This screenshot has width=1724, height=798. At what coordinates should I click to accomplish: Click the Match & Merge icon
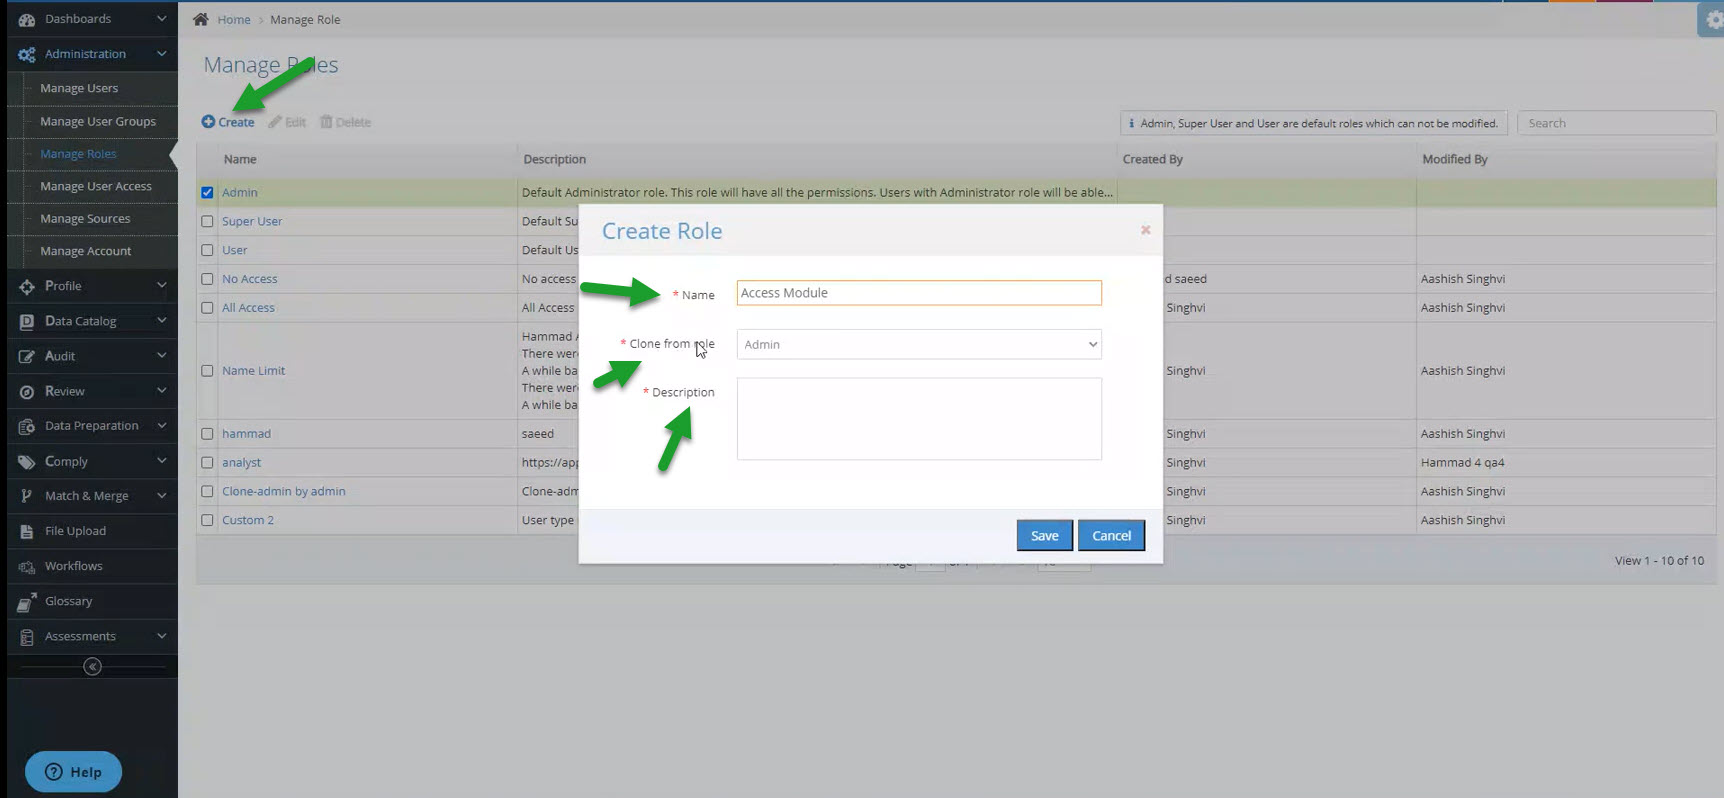click(x=26, y=496)
